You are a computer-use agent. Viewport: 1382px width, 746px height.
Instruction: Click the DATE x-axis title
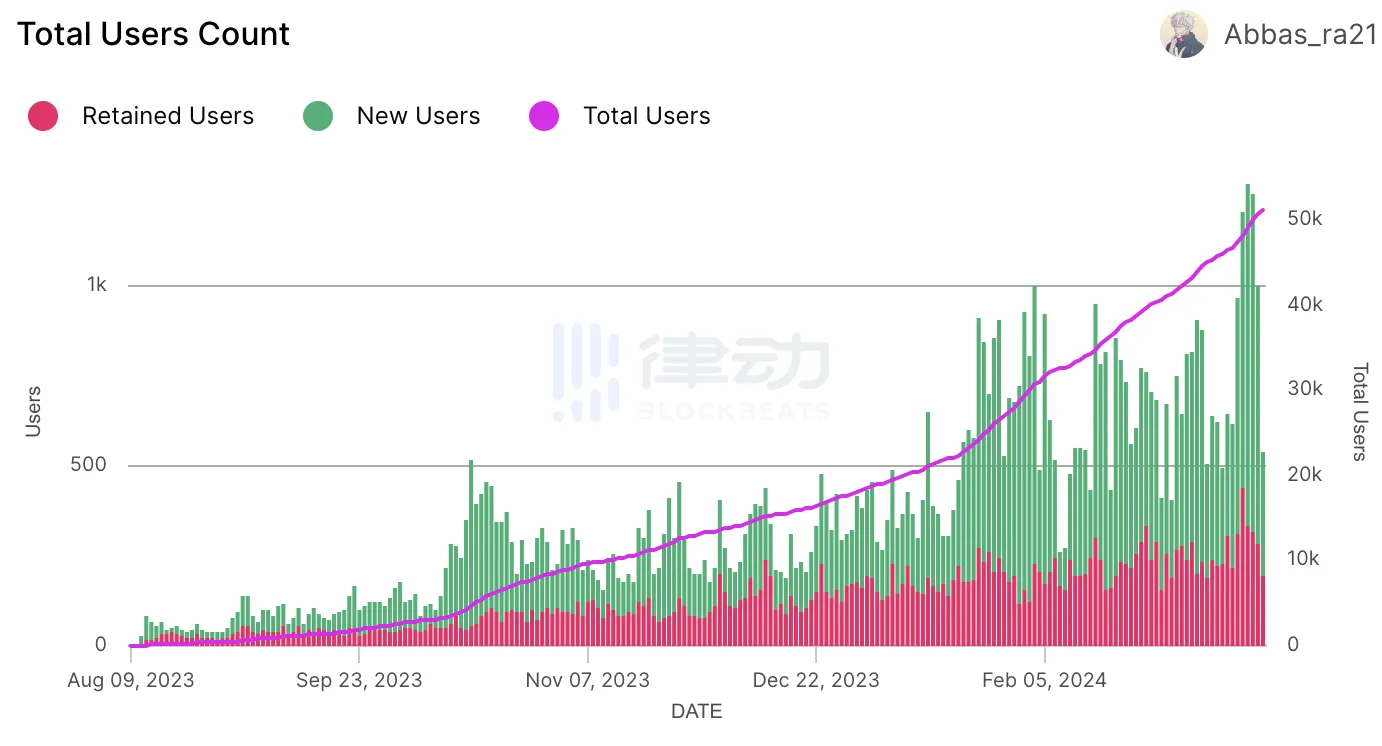[x=696, y=712]
